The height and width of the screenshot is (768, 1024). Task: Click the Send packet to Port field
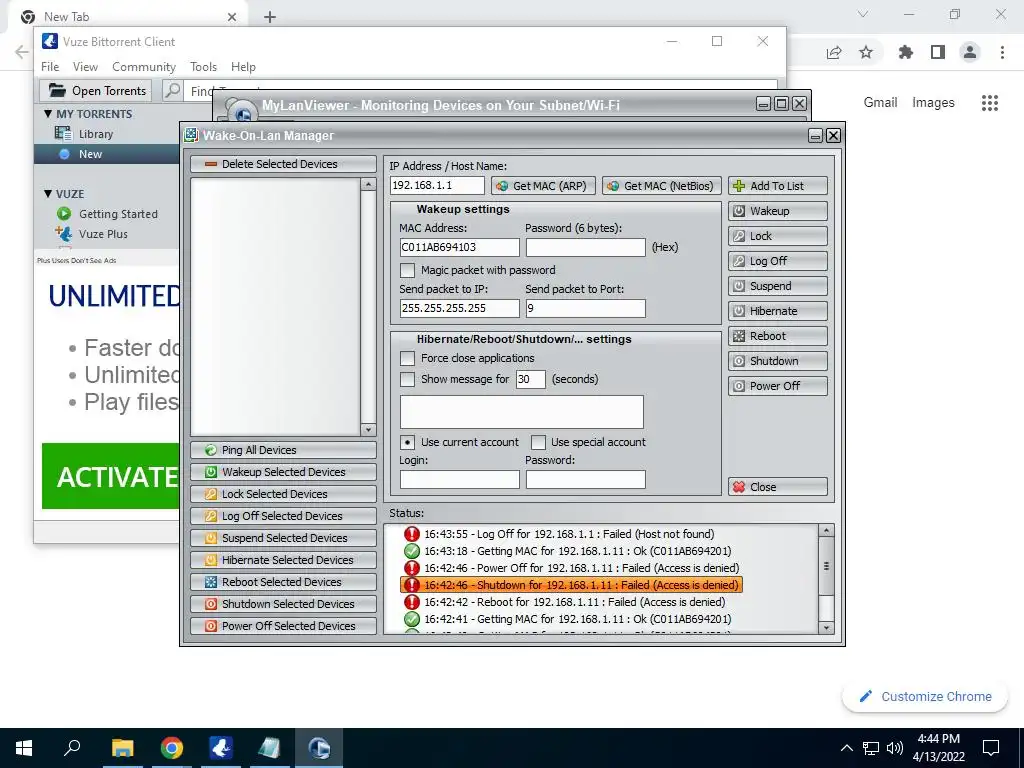(585, 308)
